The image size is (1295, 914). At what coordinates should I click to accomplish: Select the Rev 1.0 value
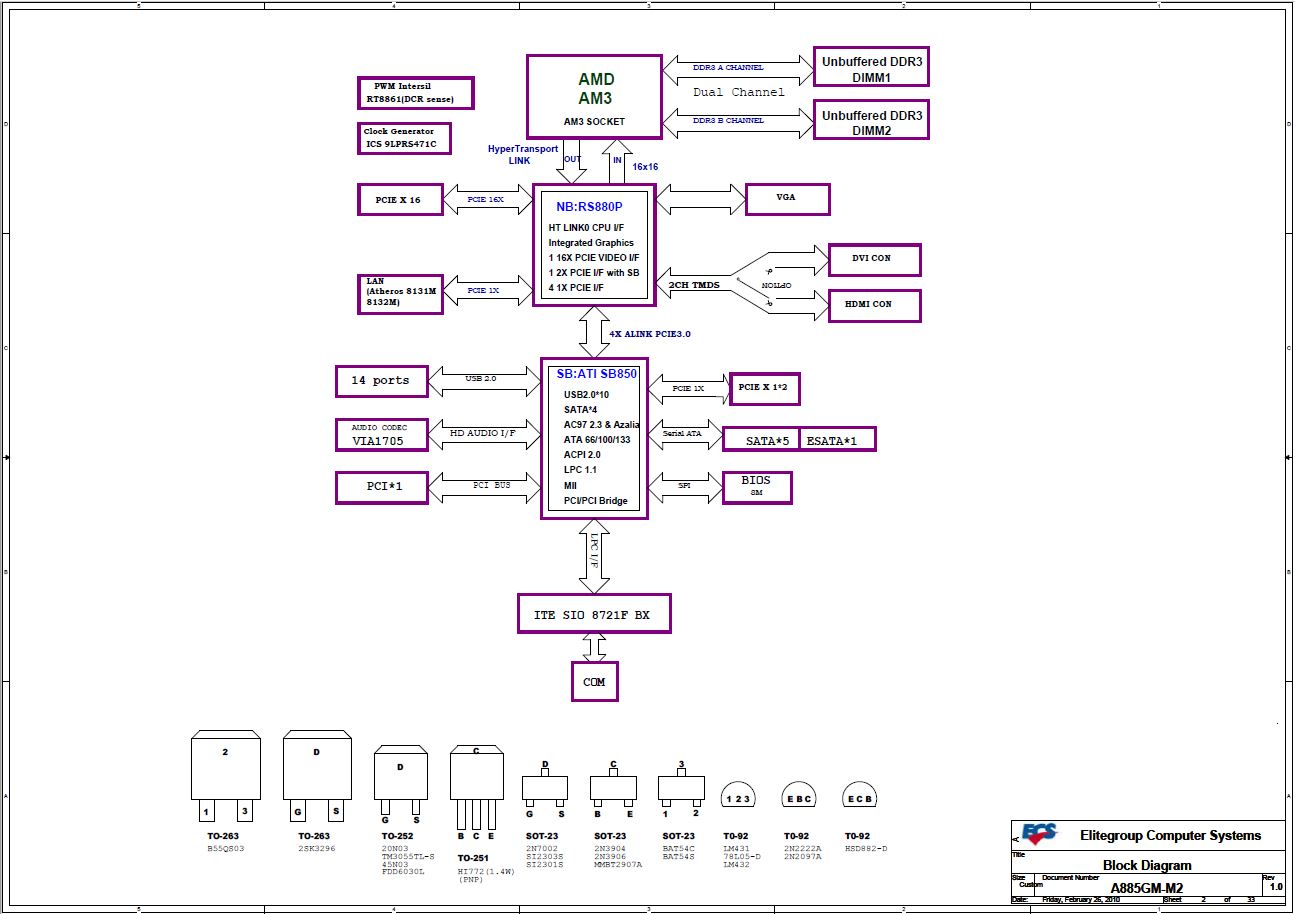(1276, 886)
